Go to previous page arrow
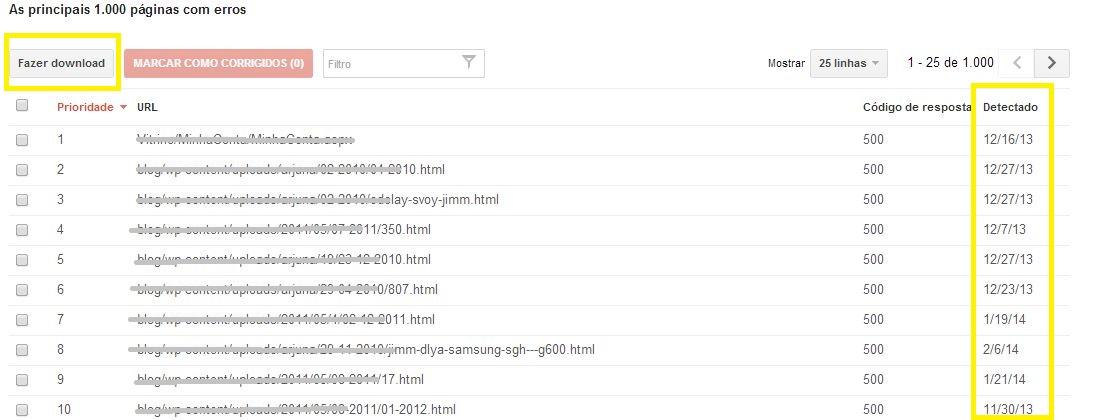 point(1017,63)
